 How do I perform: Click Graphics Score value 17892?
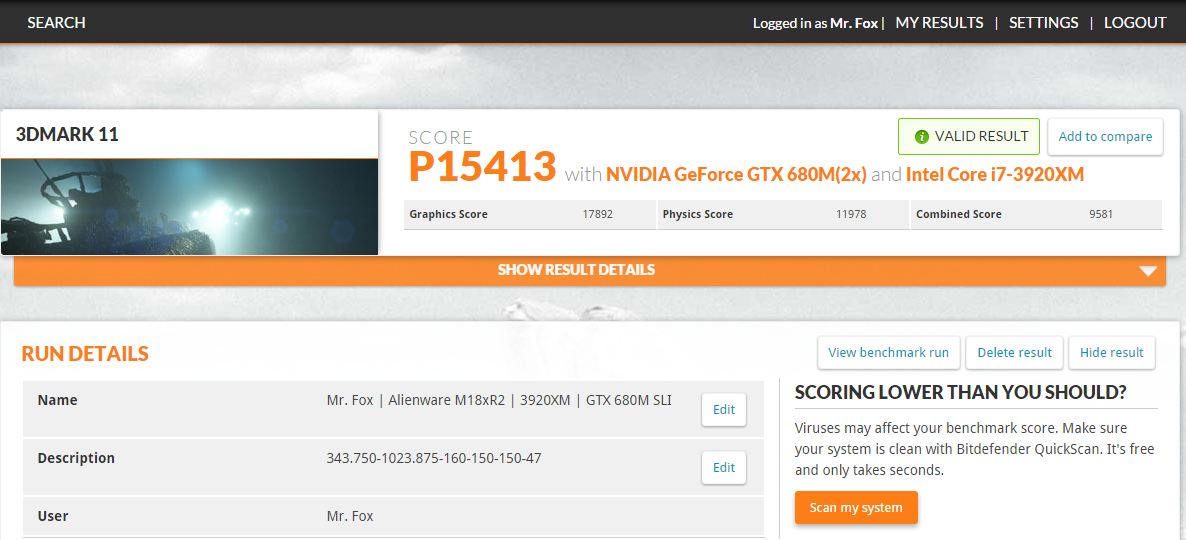click(x=597, y=214)
